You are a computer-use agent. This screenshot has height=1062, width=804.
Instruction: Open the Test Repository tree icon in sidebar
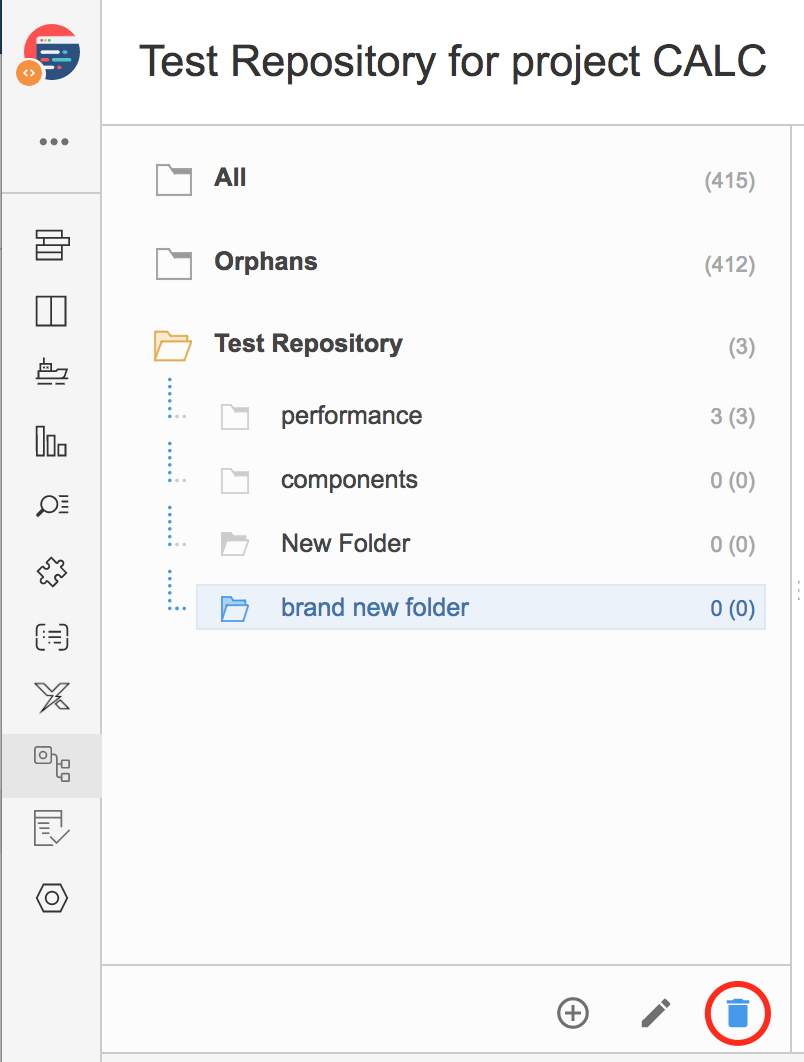52,764
